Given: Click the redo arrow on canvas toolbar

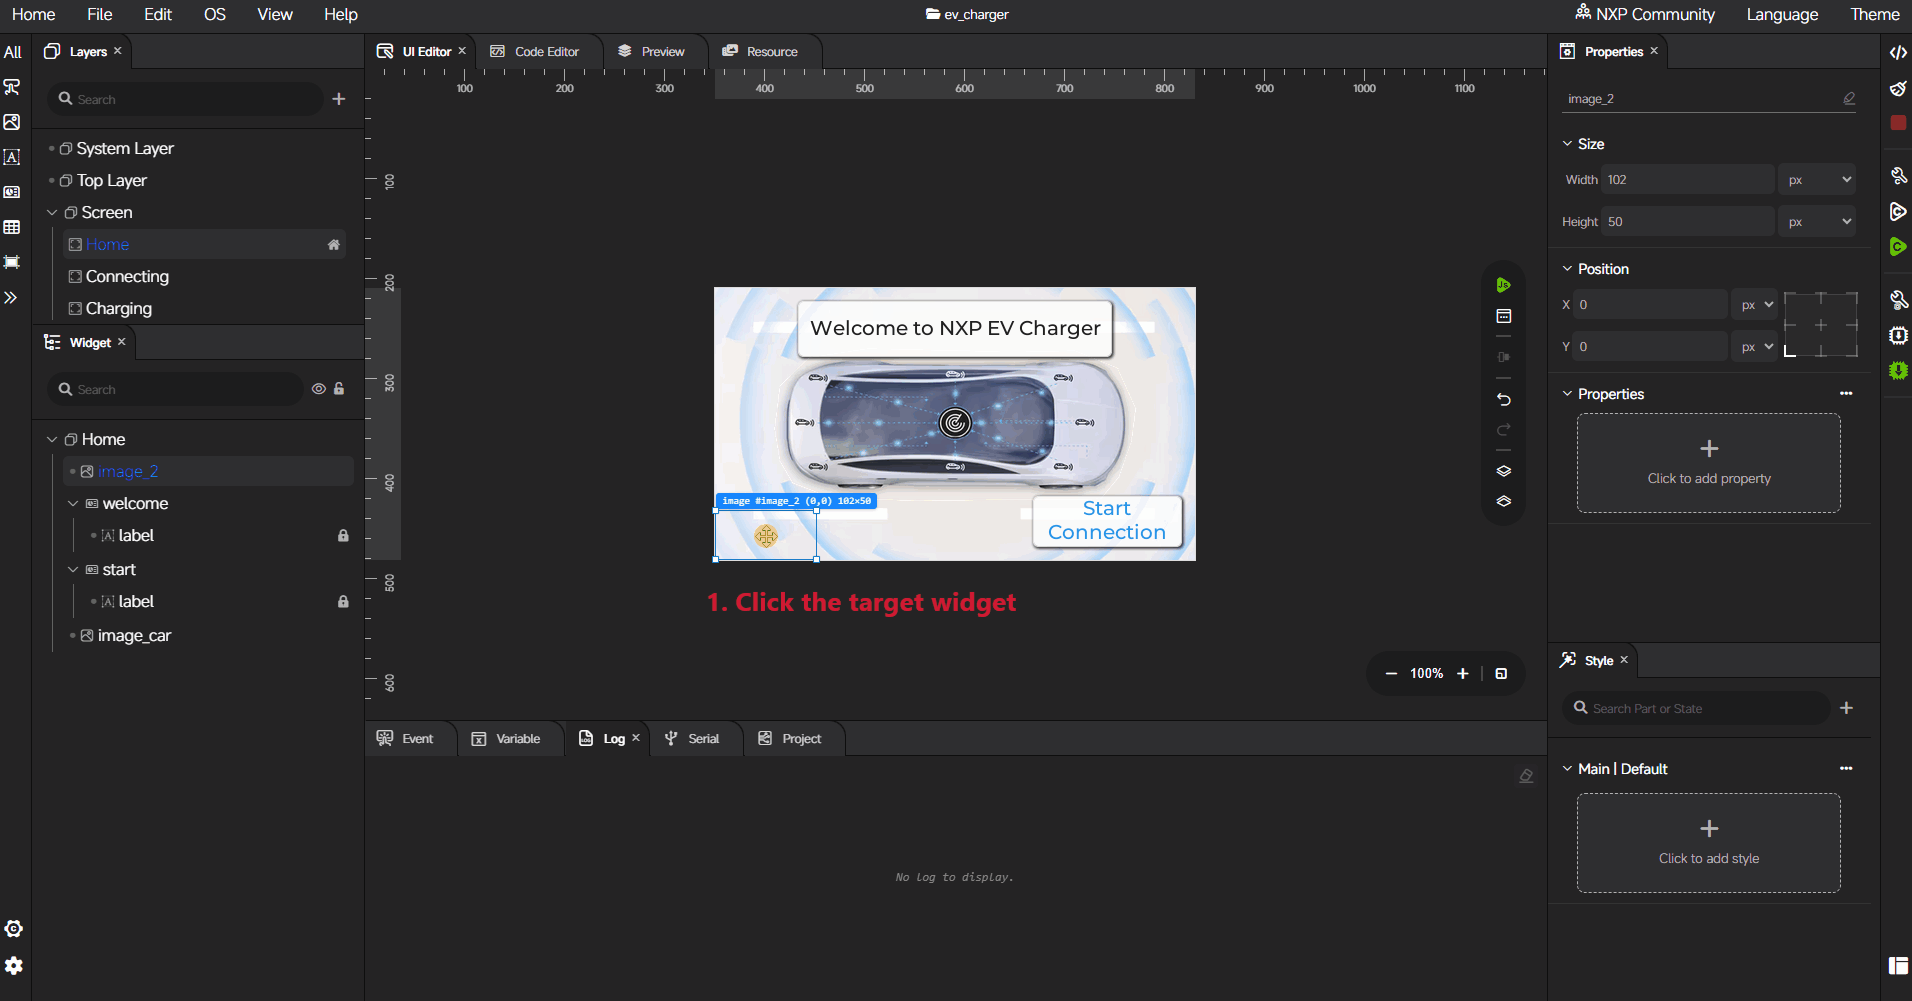Looking at the screenshot, I should coord(1503,430).
